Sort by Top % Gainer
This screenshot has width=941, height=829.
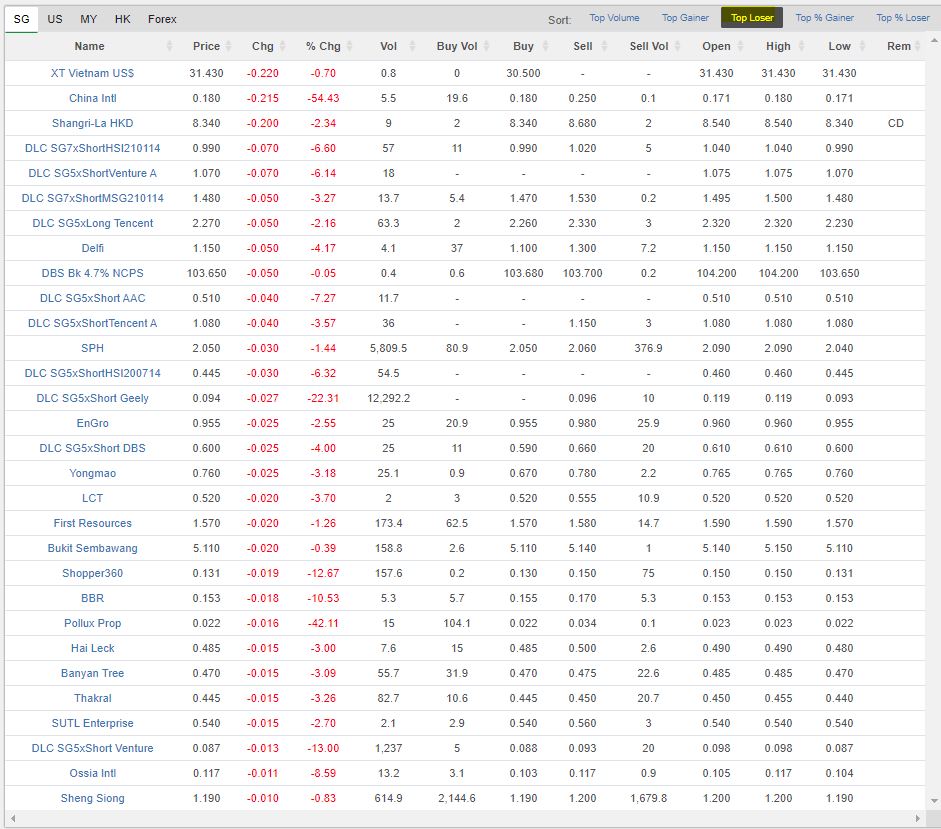tap(825, 18)
